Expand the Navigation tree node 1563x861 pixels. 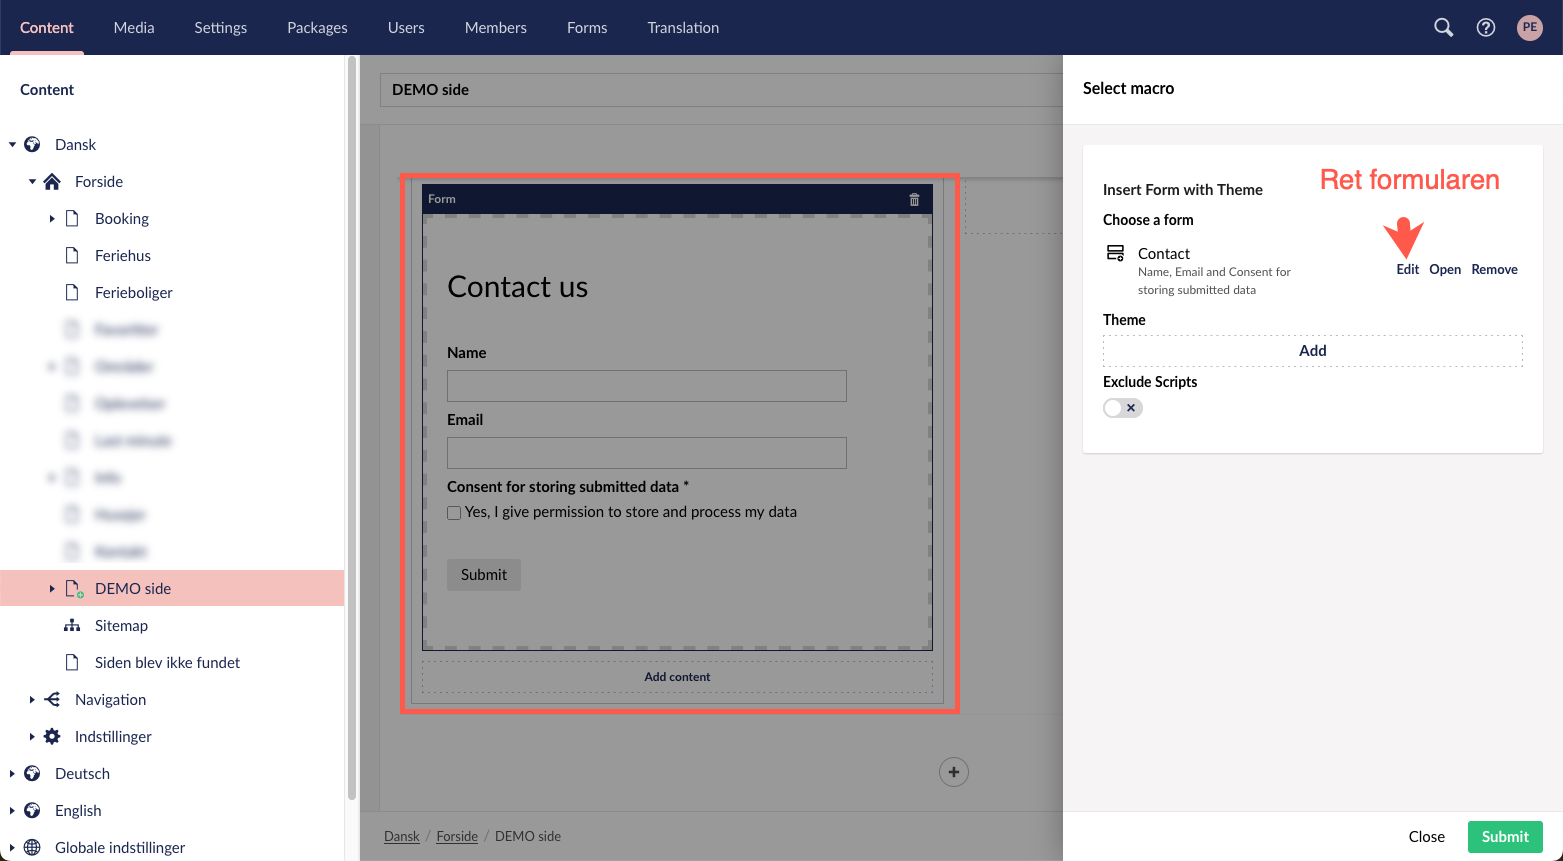[32, 699]
